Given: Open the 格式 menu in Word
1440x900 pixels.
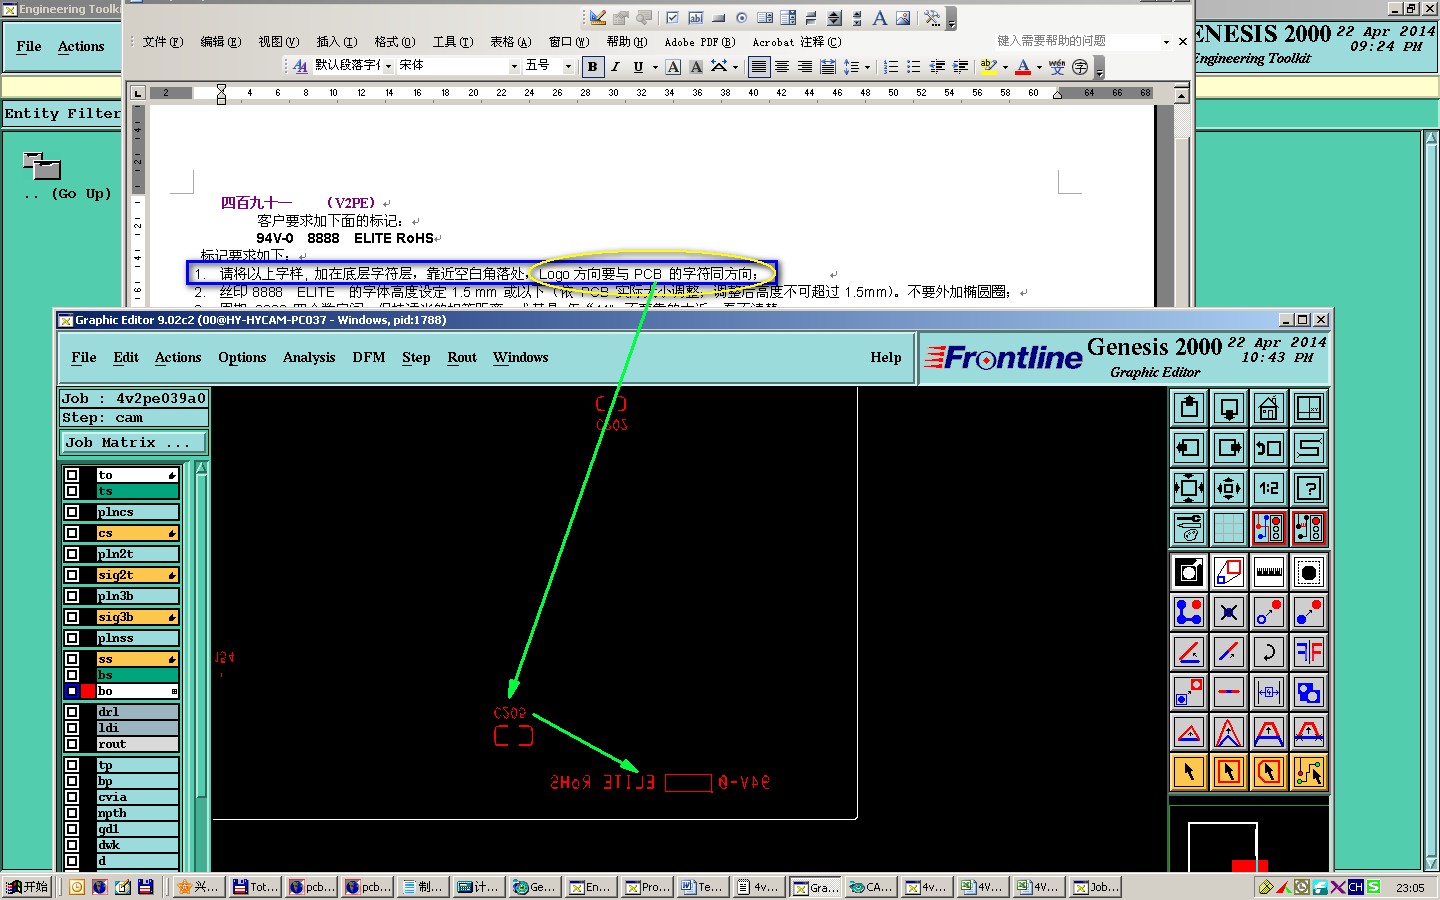Looking at the screenshot, I should point(394,42).
